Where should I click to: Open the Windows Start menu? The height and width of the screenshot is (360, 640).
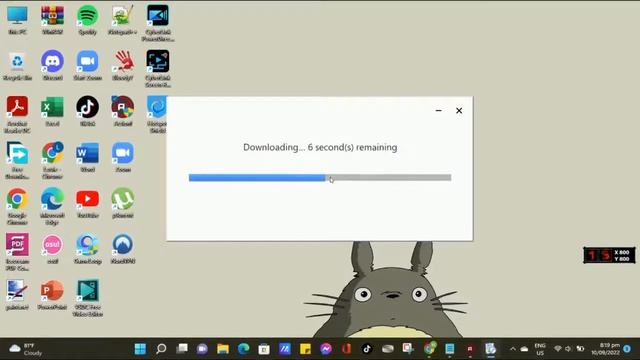(x=140, y=349)
